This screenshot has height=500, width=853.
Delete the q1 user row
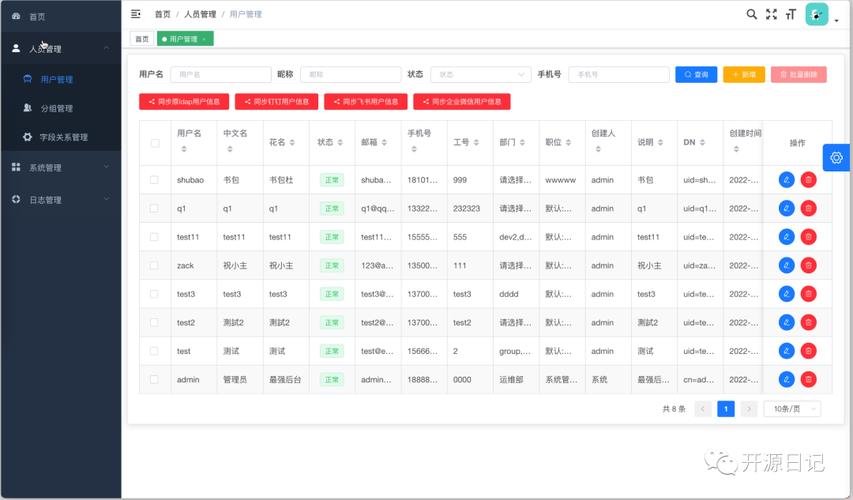point(808,208)
